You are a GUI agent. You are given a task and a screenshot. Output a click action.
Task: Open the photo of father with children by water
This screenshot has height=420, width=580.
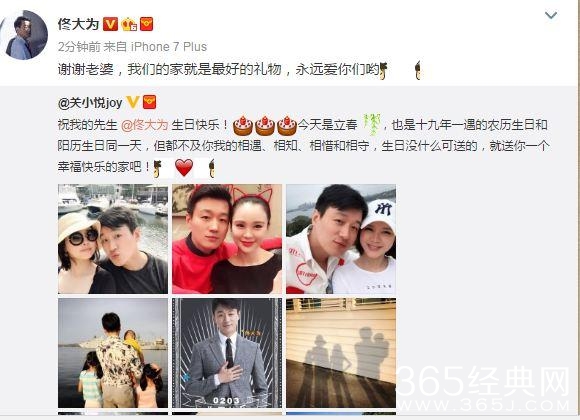click(113, 353)
